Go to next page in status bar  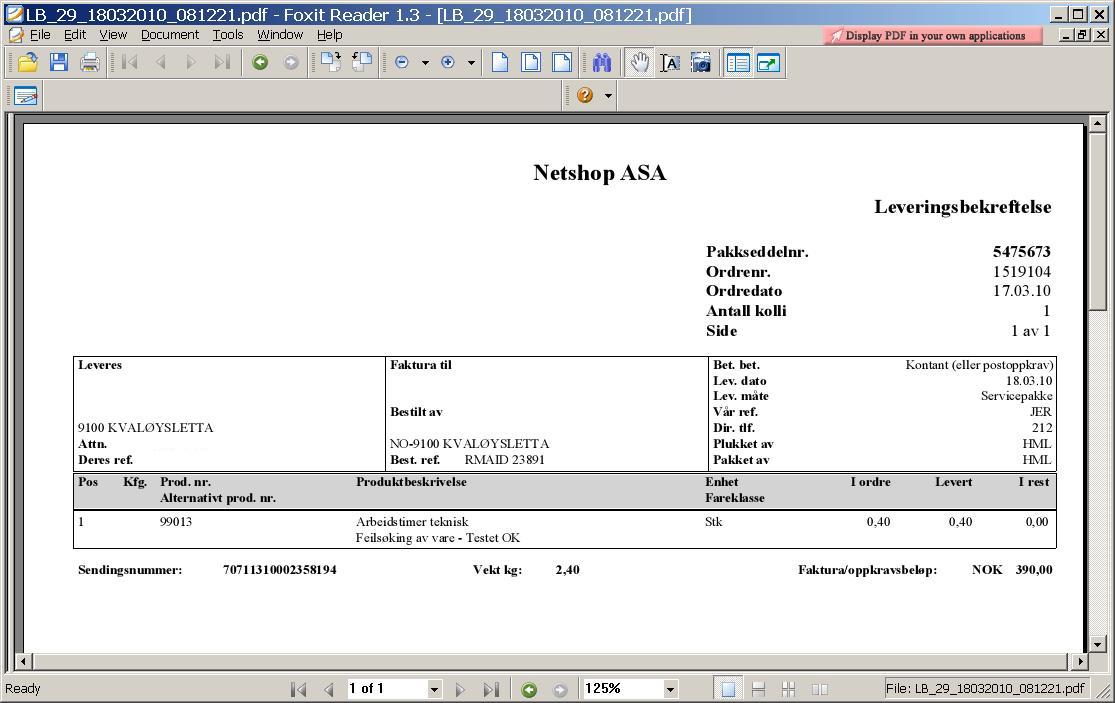[x=460, y=689]
